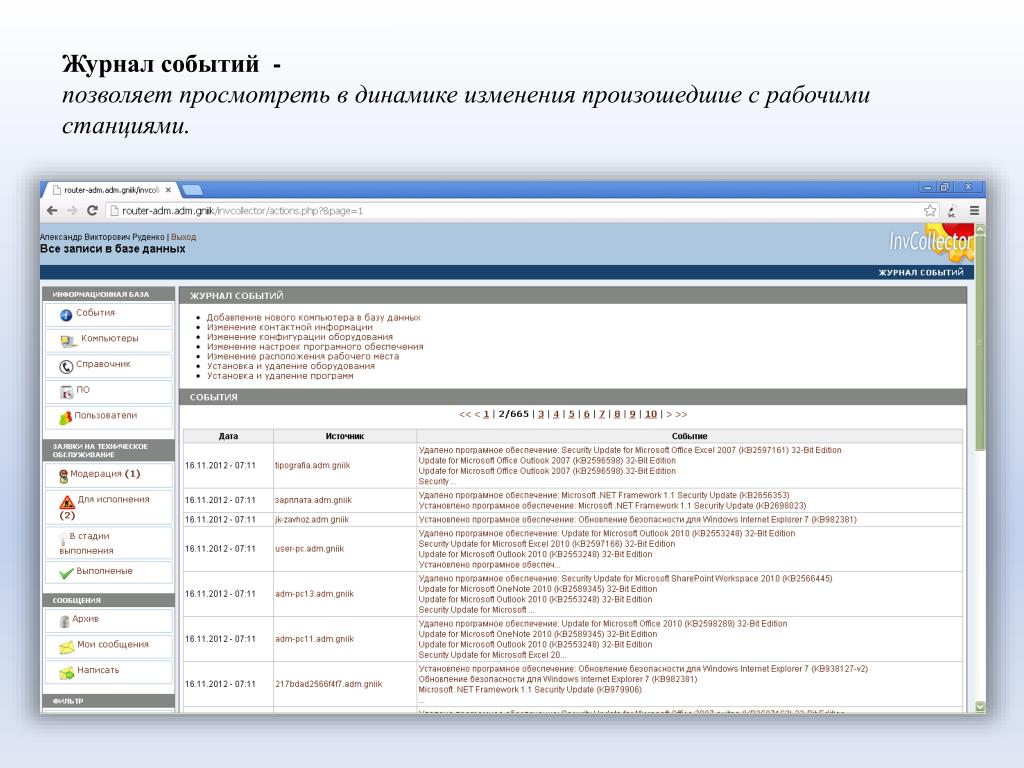Click the InvCollector logo
This screenshot has width=1024, height=768.
pyautogui.click(x=931, y=242)
